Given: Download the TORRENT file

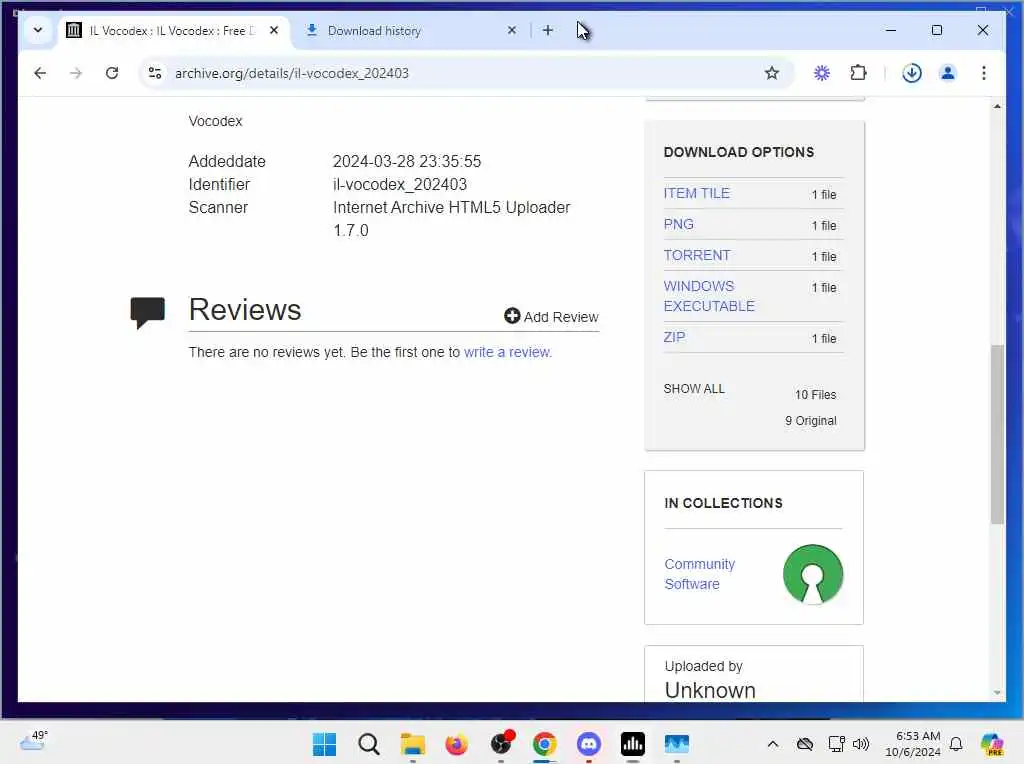Looking at the screenshot, I should tap(697, 255).
